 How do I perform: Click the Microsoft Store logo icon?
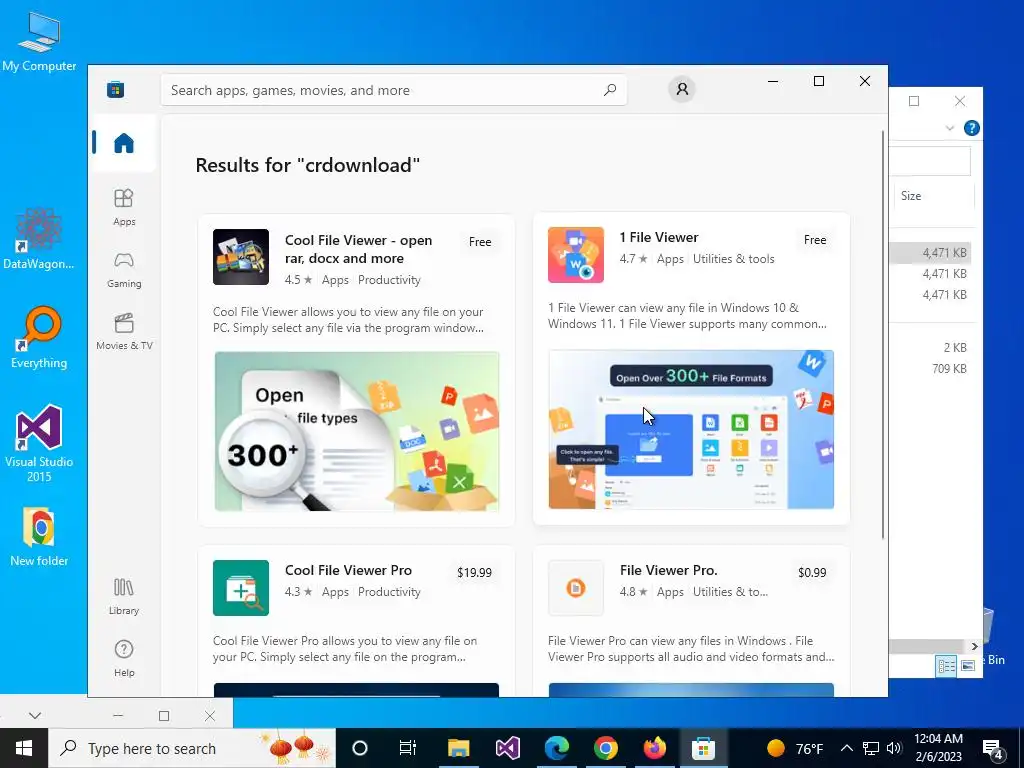[116, 89]
